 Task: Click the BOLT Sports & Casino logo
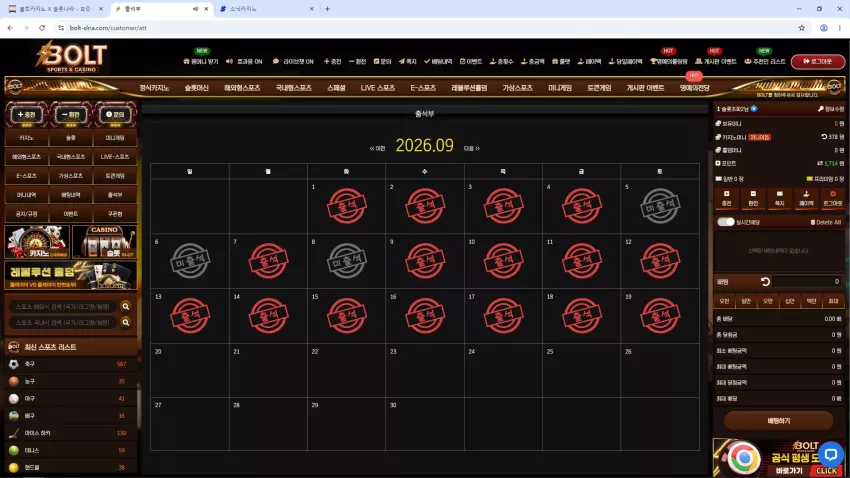(72, 56)
